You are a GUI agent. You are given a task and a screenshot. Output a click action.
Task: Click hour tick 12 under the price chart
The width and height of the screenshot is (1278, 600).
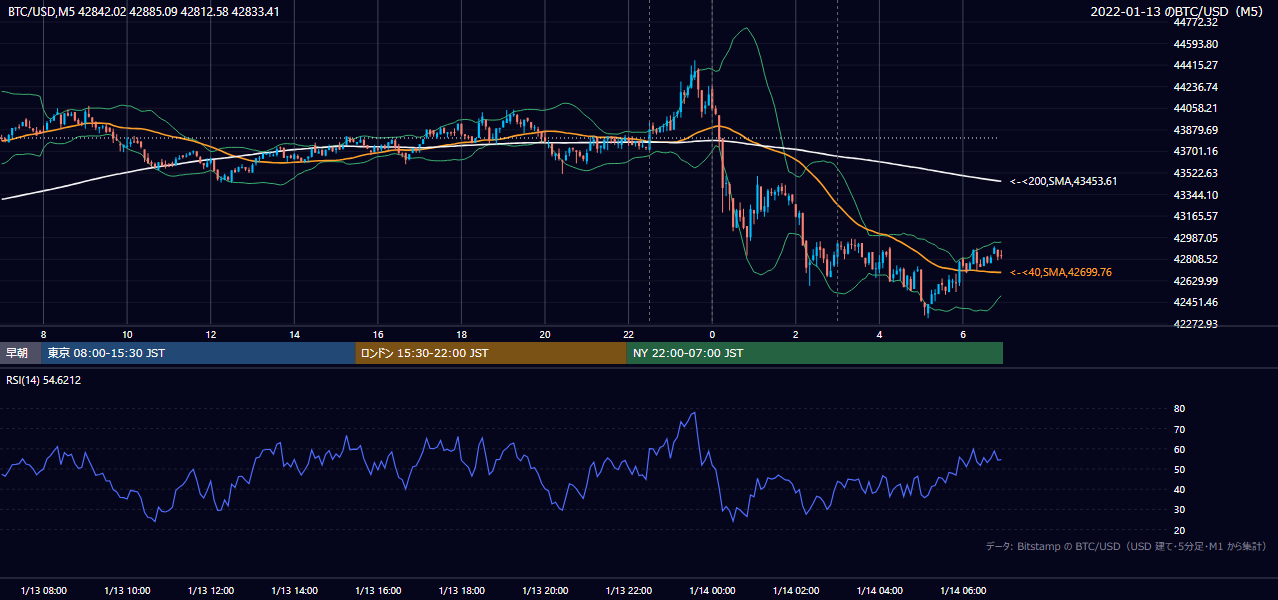[211, 334]
